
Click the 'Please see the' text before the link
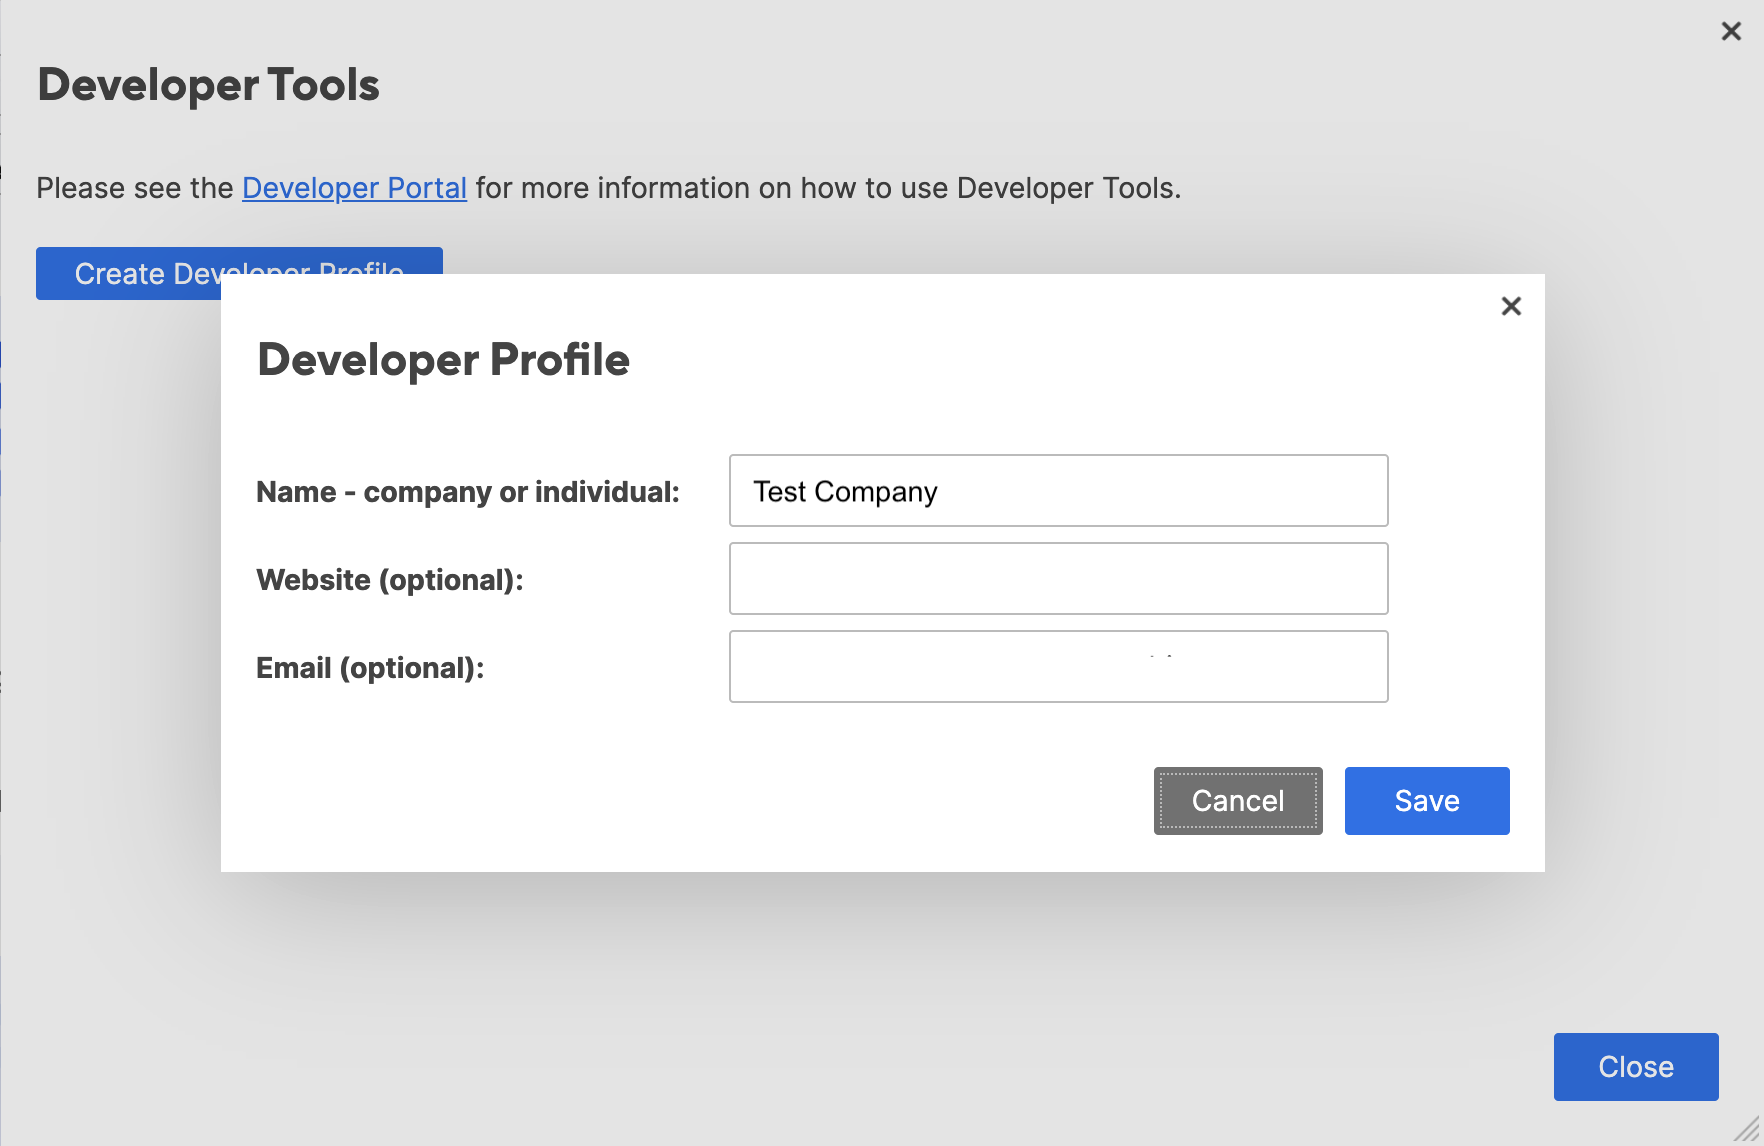click(134, 188)
